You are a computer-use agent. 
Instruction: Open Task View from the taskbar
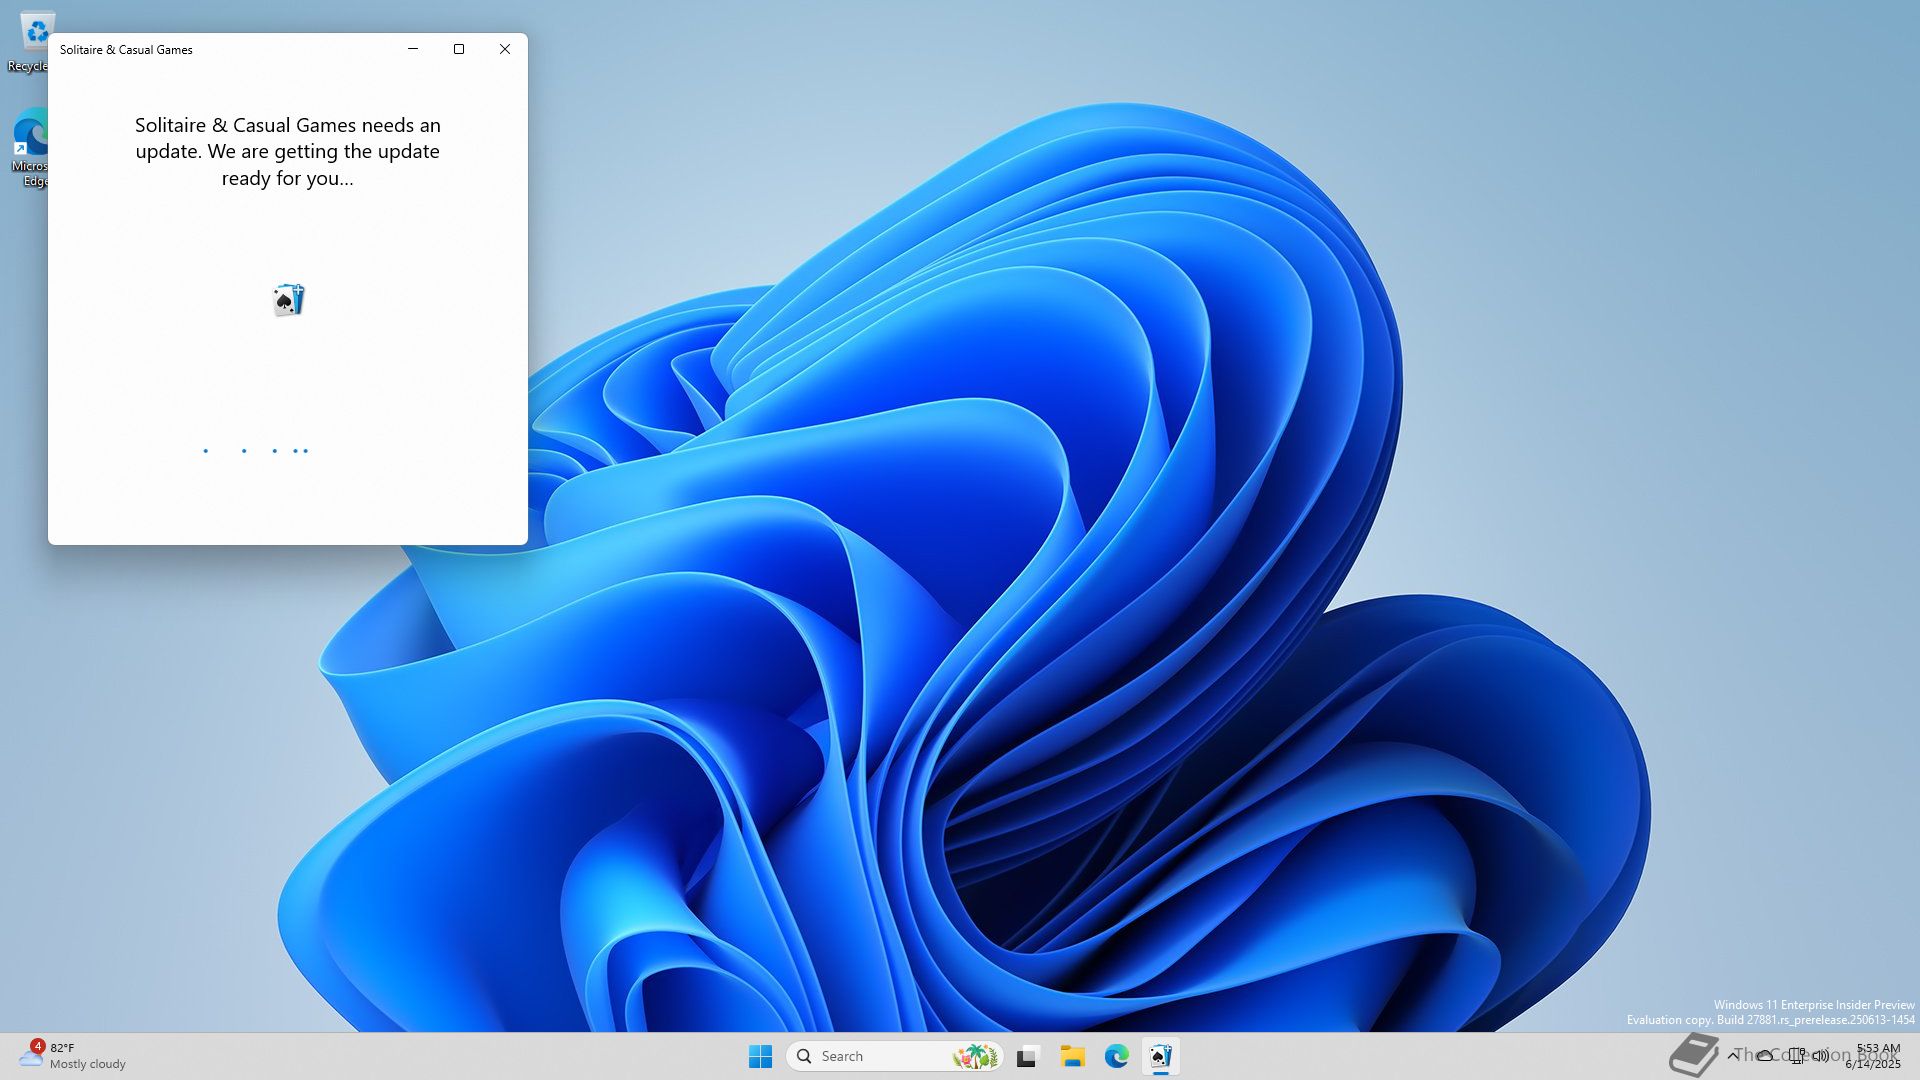1027,1056
